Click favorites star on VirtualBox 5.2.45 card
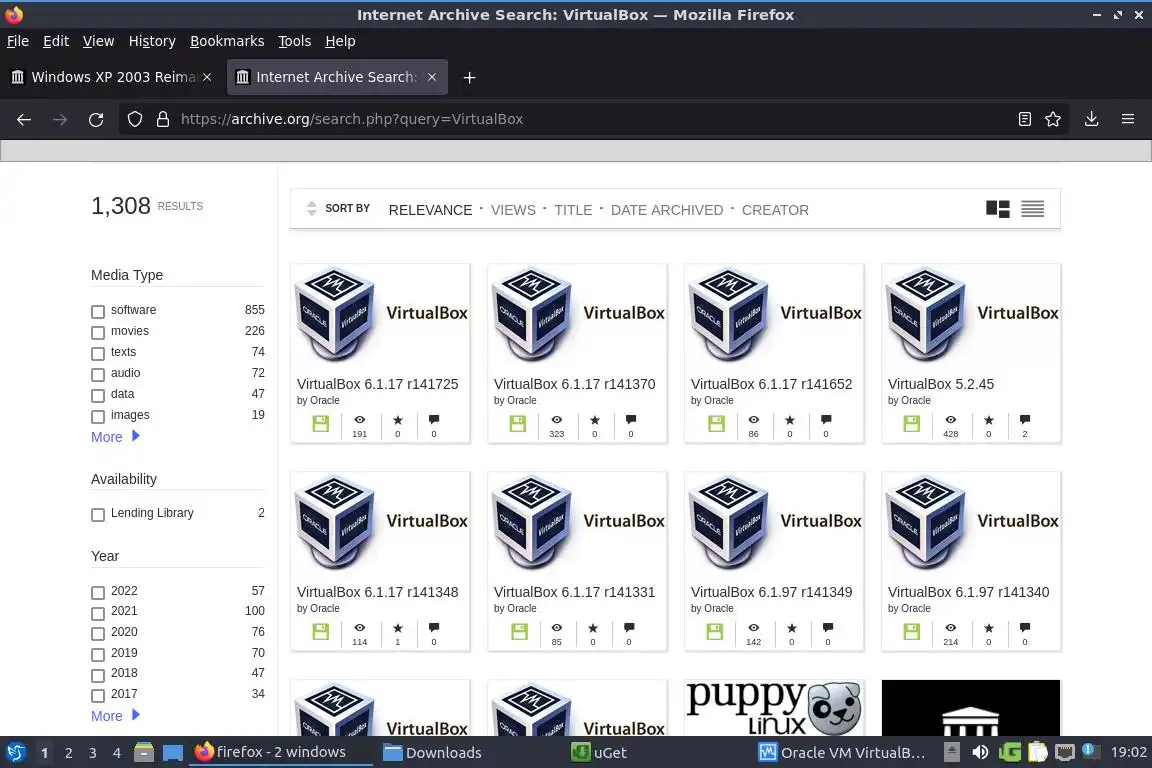This screenshot has width=1152, height=768. (x=989, y=420)
